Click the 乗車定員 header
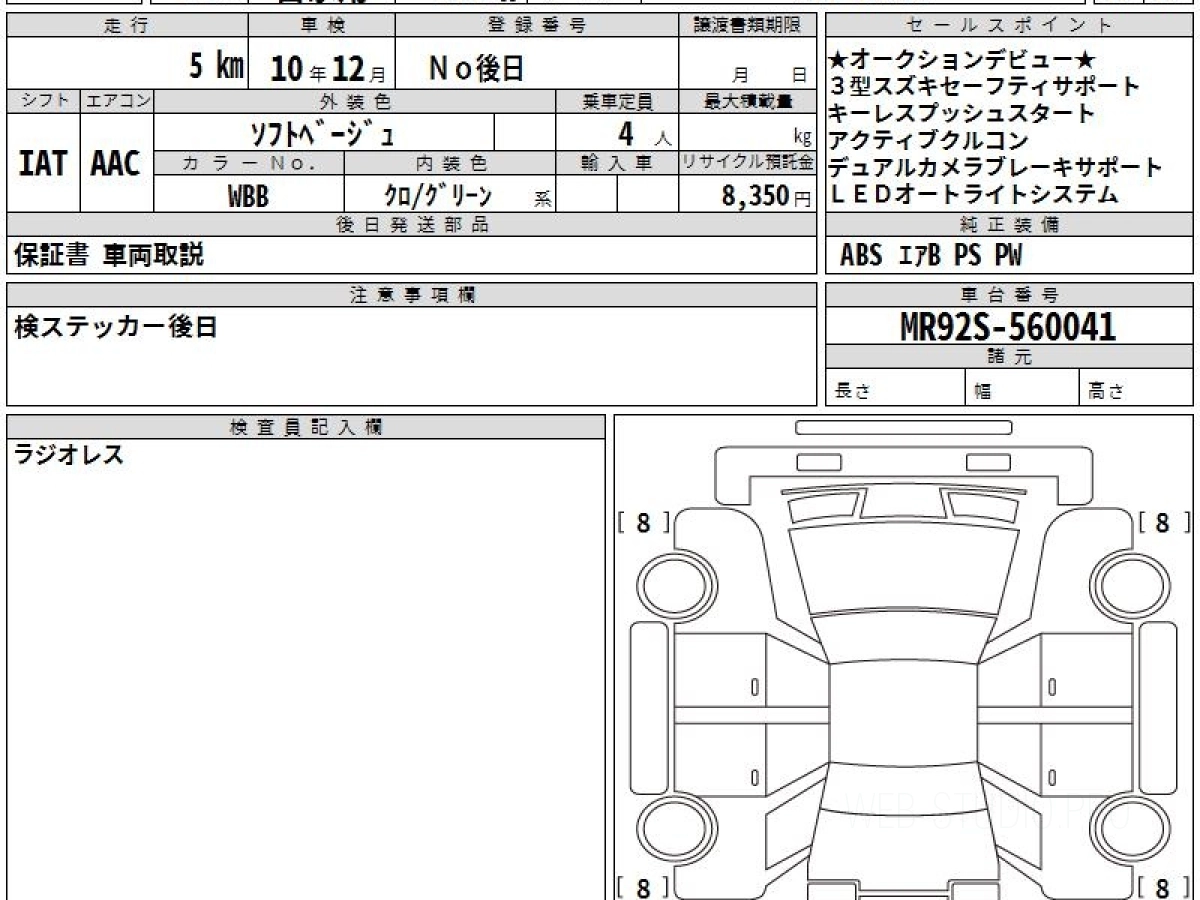Screen dimensions: 1200x900 coord(617,101)
